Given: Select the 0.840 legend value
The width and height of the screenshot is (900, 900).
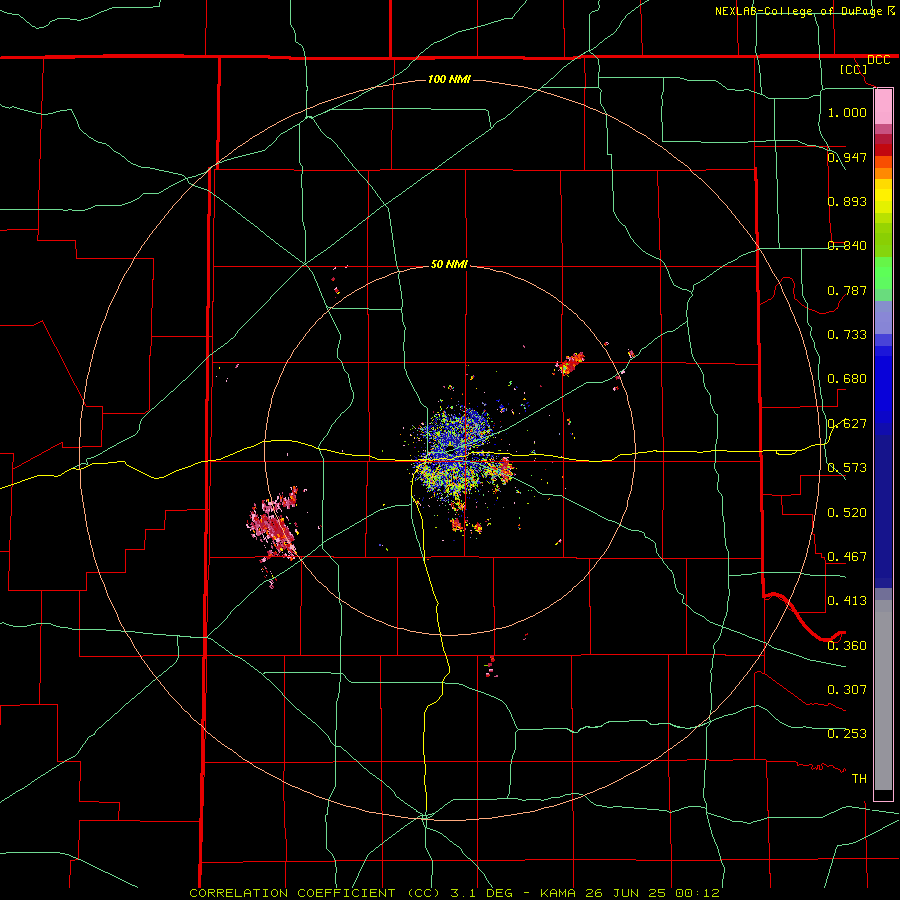Looking at the screenshot, I should tap(847, 245).
